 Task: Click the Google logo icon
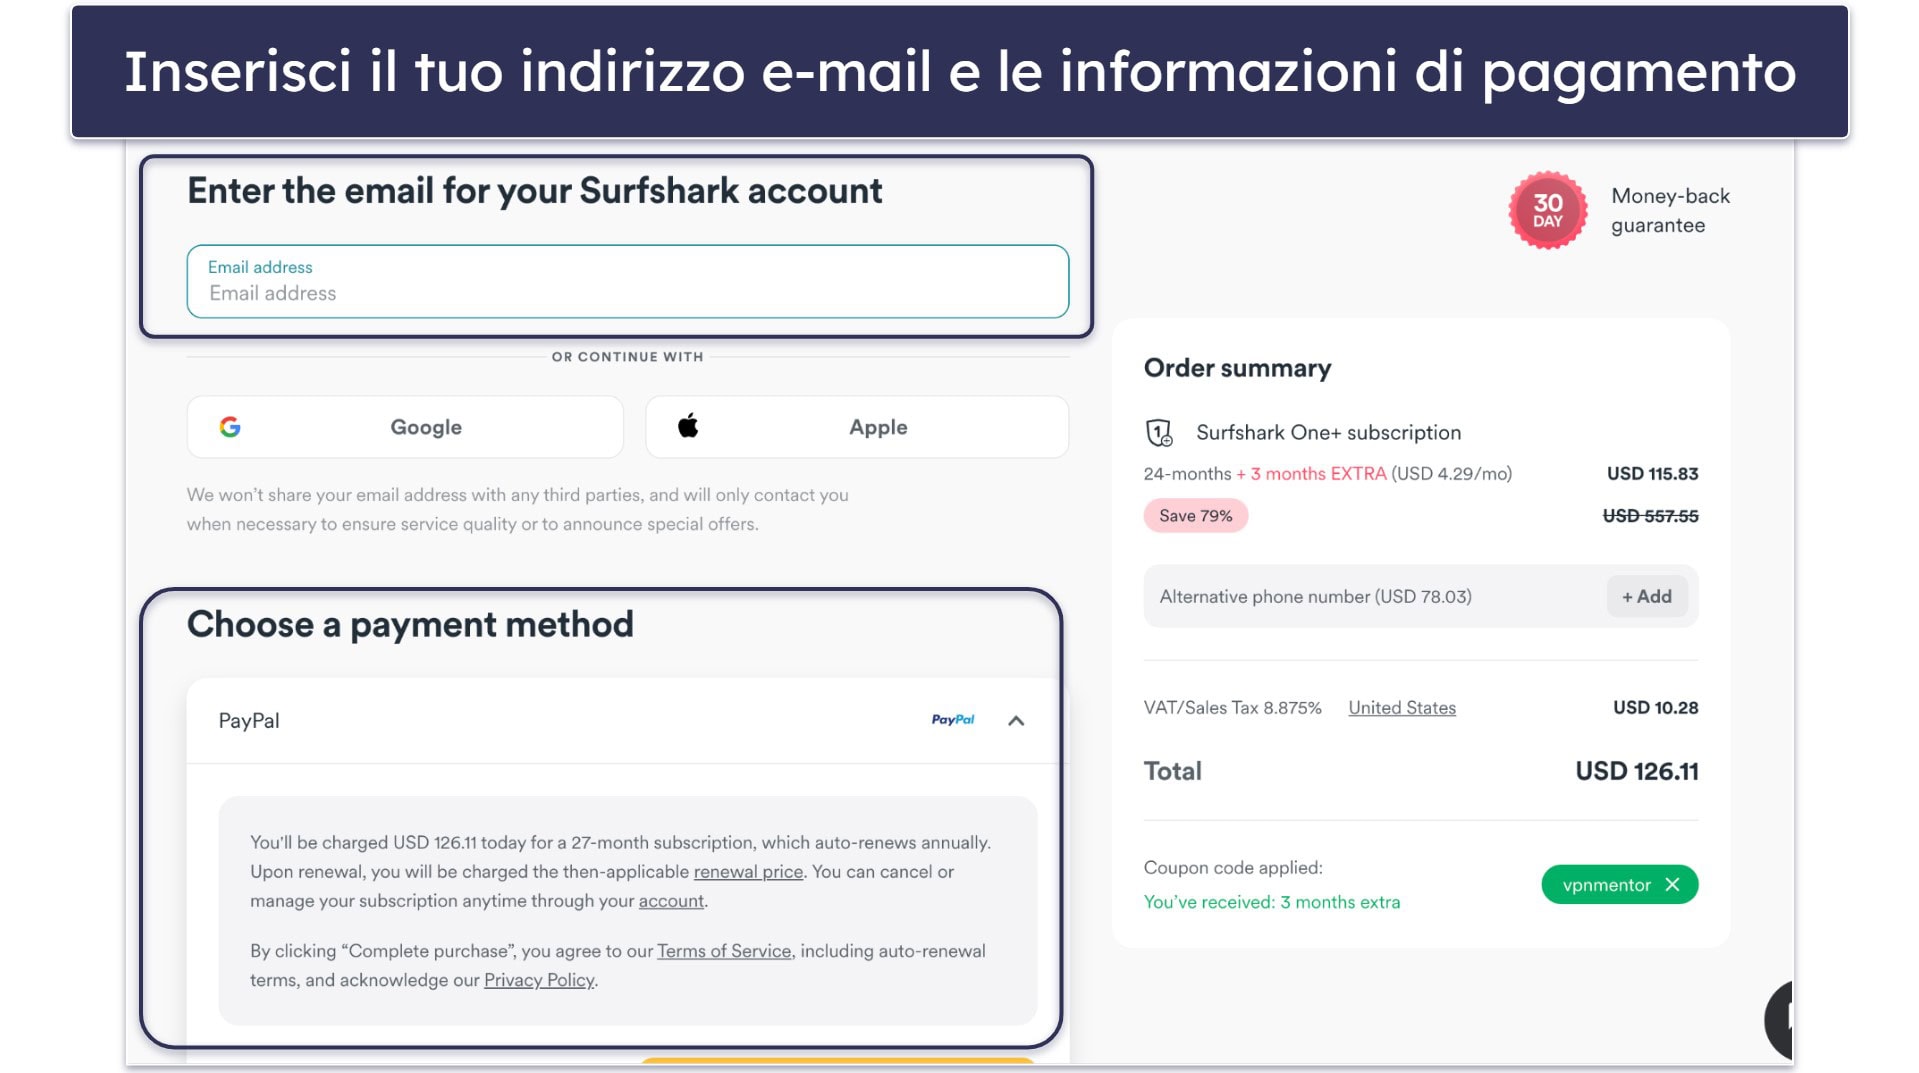pos(230,427)
